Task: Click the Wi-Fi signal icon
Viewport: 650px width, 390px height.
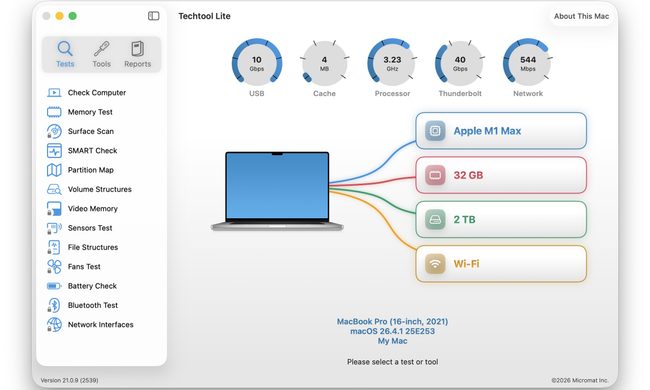Action: [435, 264]
